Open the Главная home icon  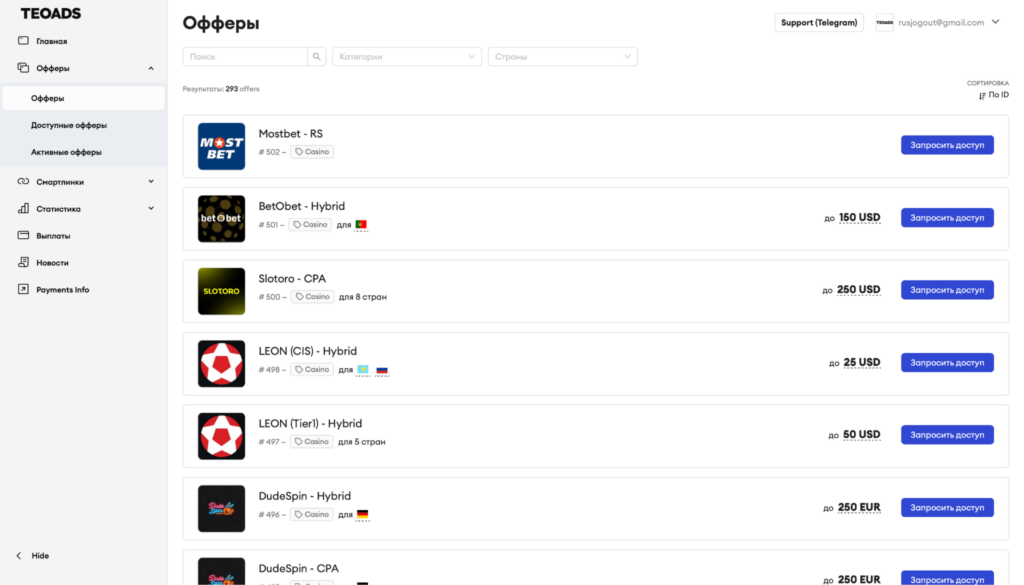(24, 40)
